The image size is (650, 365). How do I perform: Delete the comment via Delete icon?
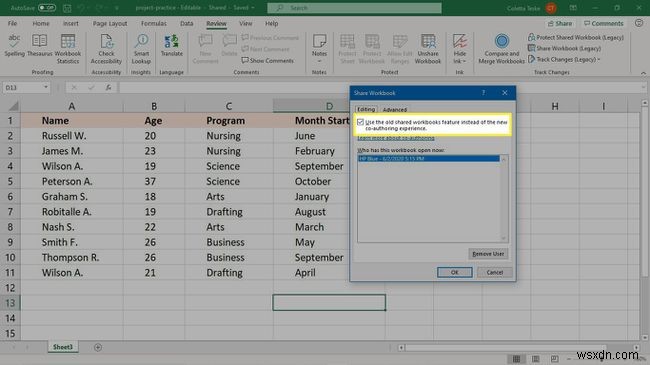point(229,46)
